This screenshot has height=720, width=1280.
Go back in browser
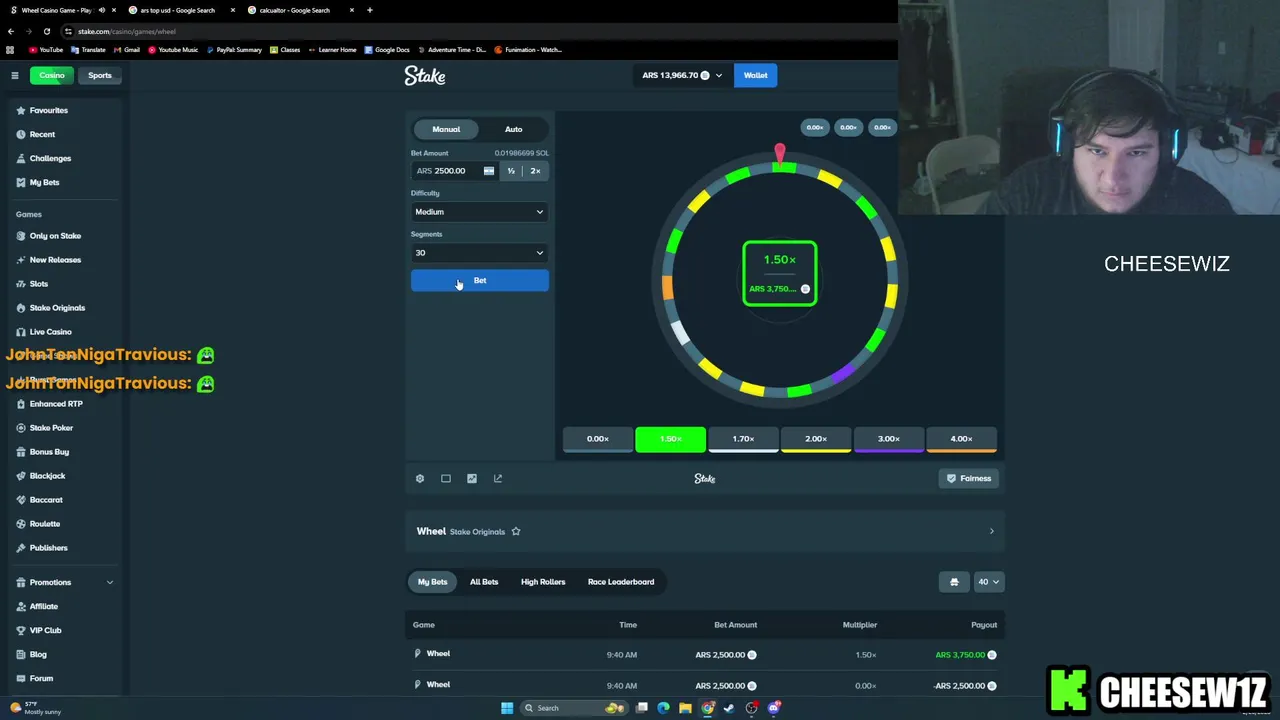point(11,31)
